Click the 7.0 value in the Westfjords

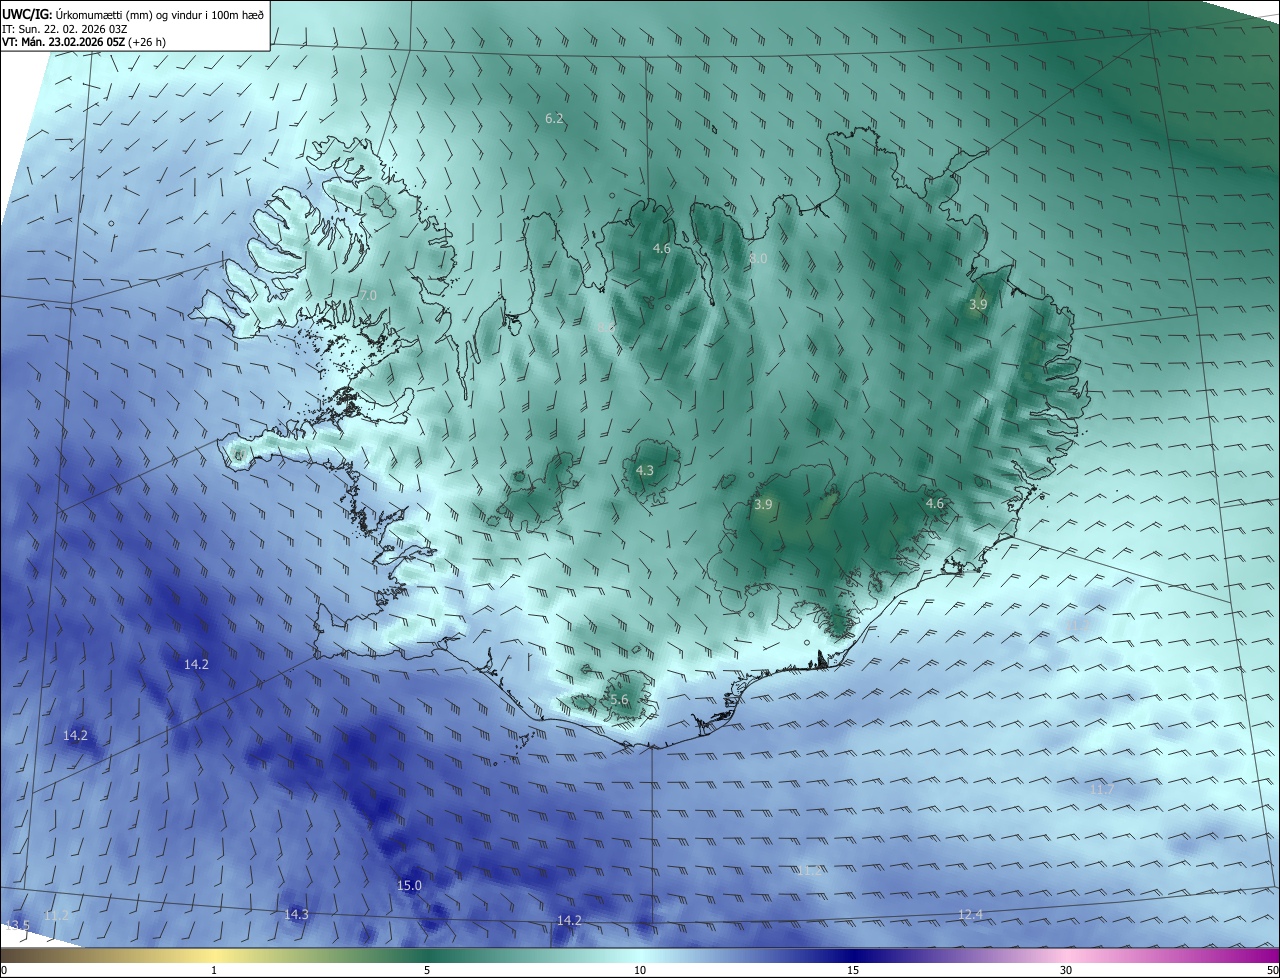pyautogui.click(x=368, y=295)
